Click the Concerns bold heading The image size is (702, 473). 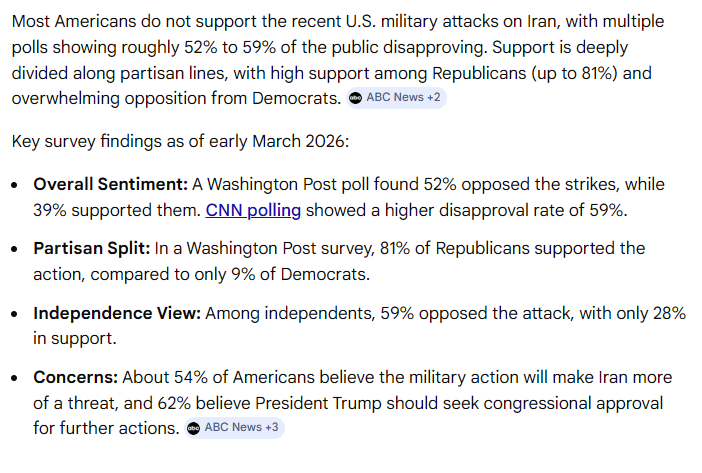[74, 377]
